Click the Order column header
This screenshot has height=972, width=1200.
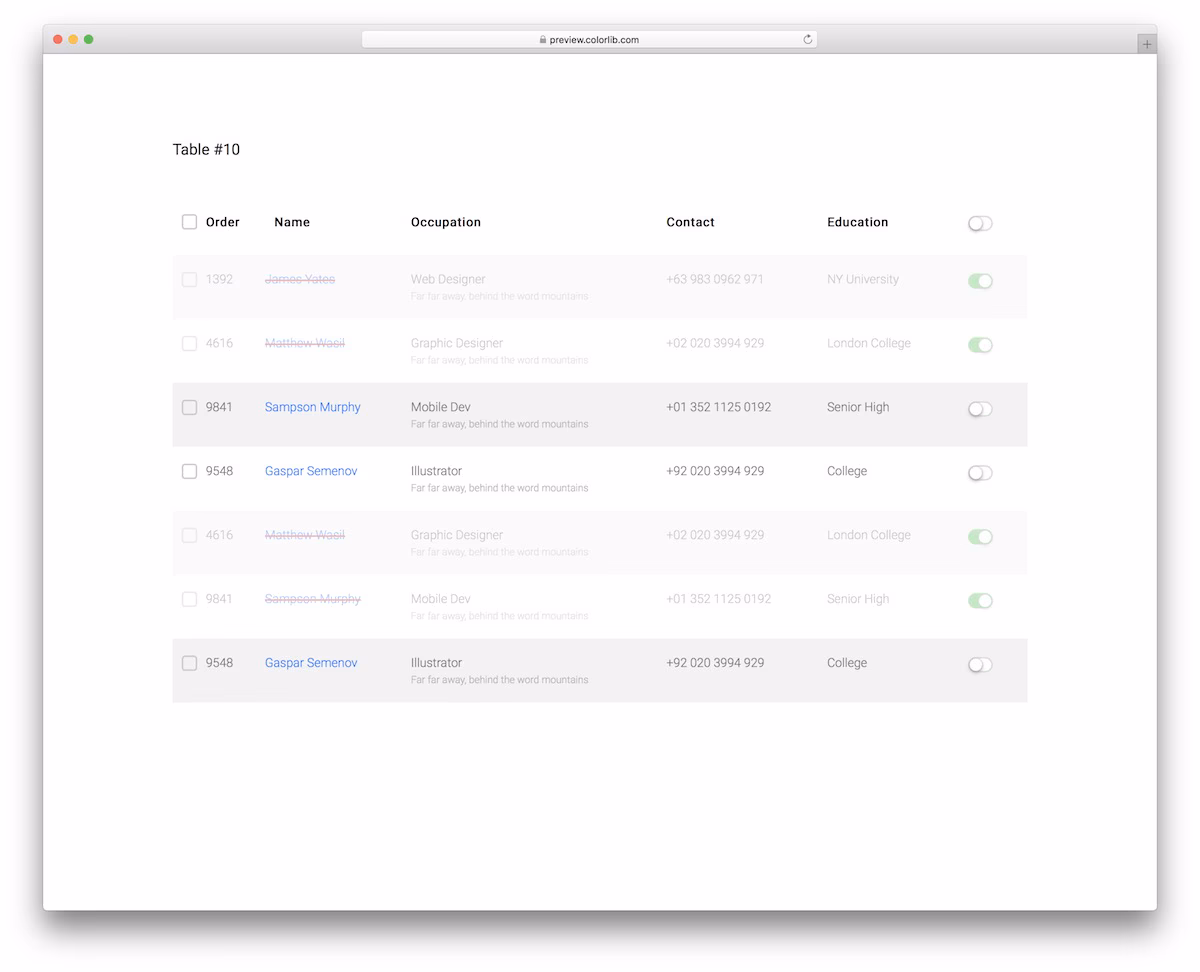click(x=223, y=222)
